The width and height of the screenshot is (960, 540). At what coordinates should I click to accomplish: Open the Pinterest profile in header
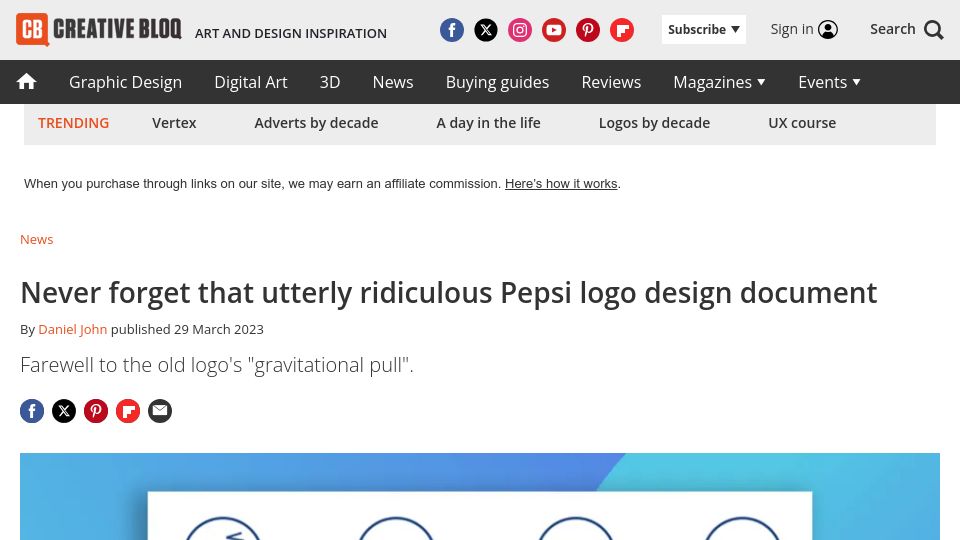(588, 30)
